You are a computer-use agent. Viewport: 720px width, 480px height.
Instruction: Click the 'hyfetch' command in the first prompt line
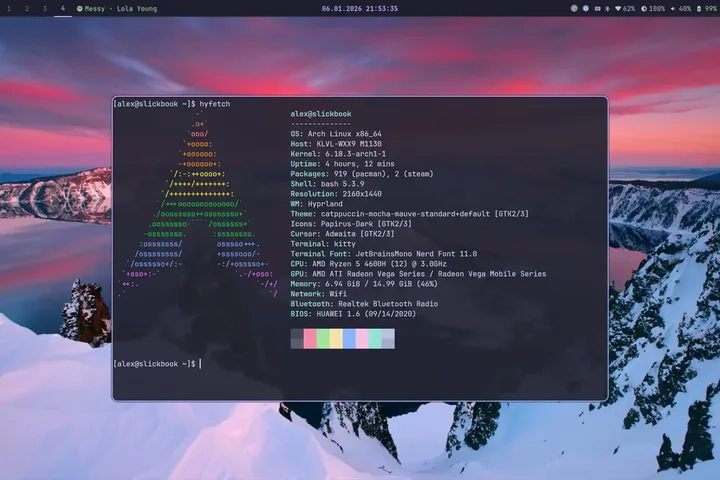(214, 104)
